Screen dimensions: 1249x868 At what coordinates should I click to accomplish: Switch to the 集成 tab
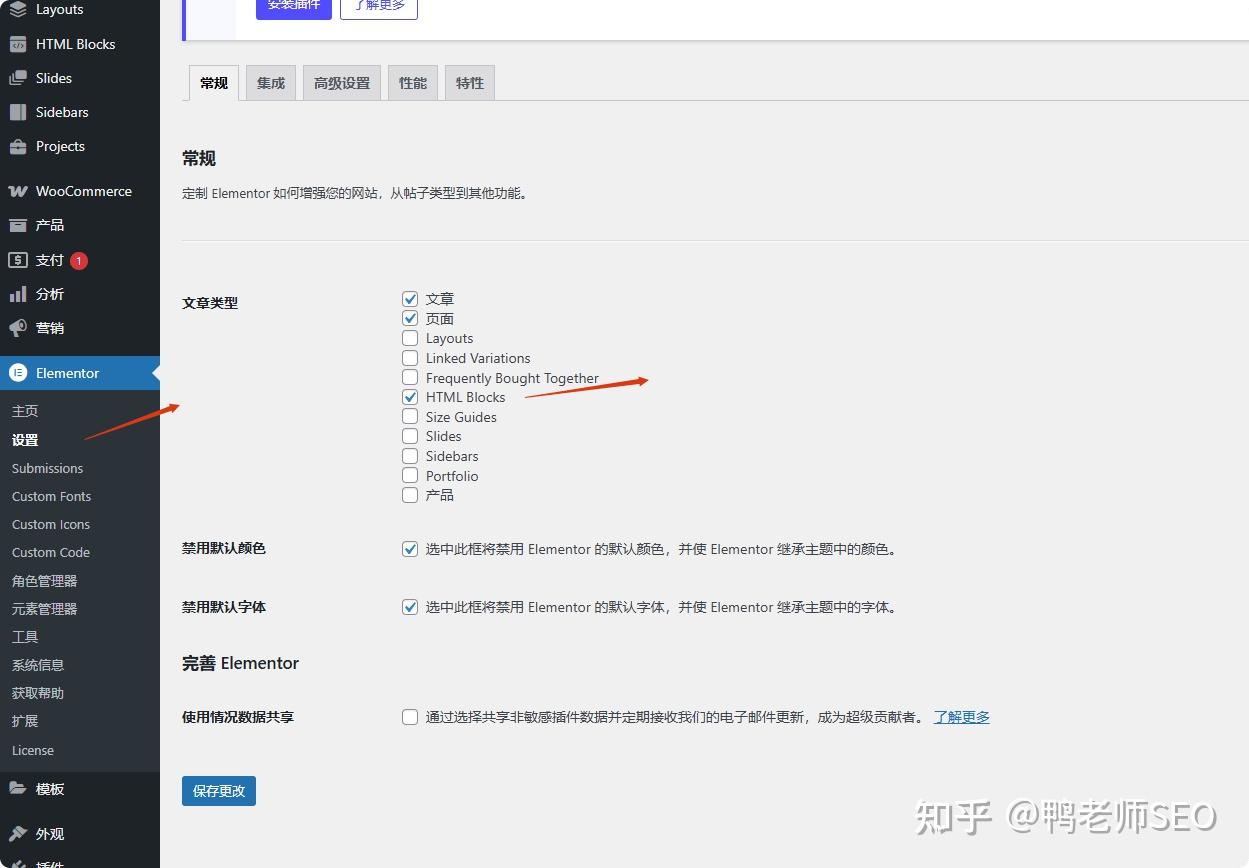pyautogui.click(x=270, y=83)
